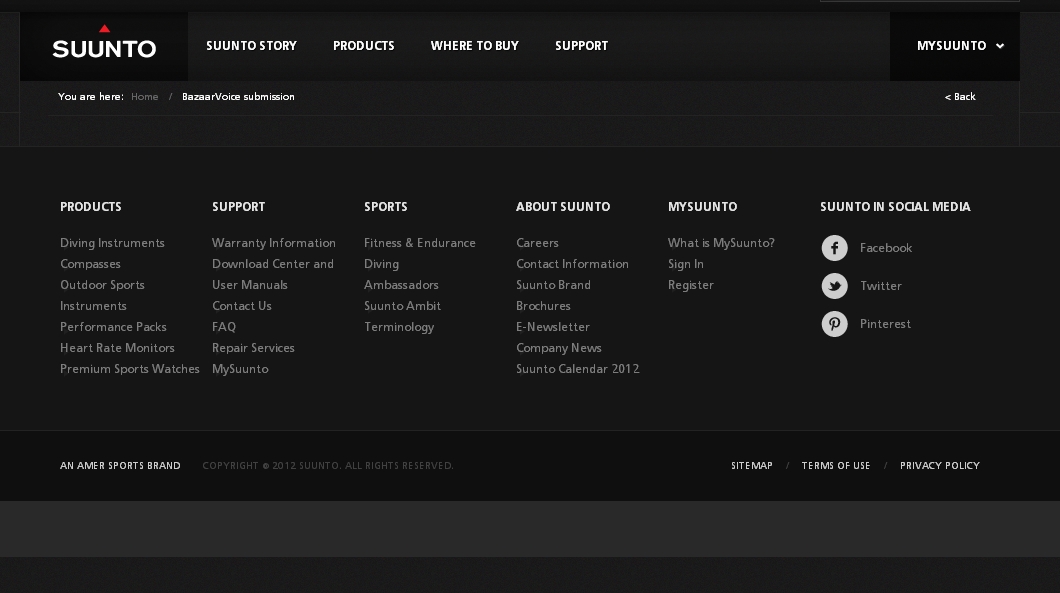Open MySuunto link under Support

point(240,369)
